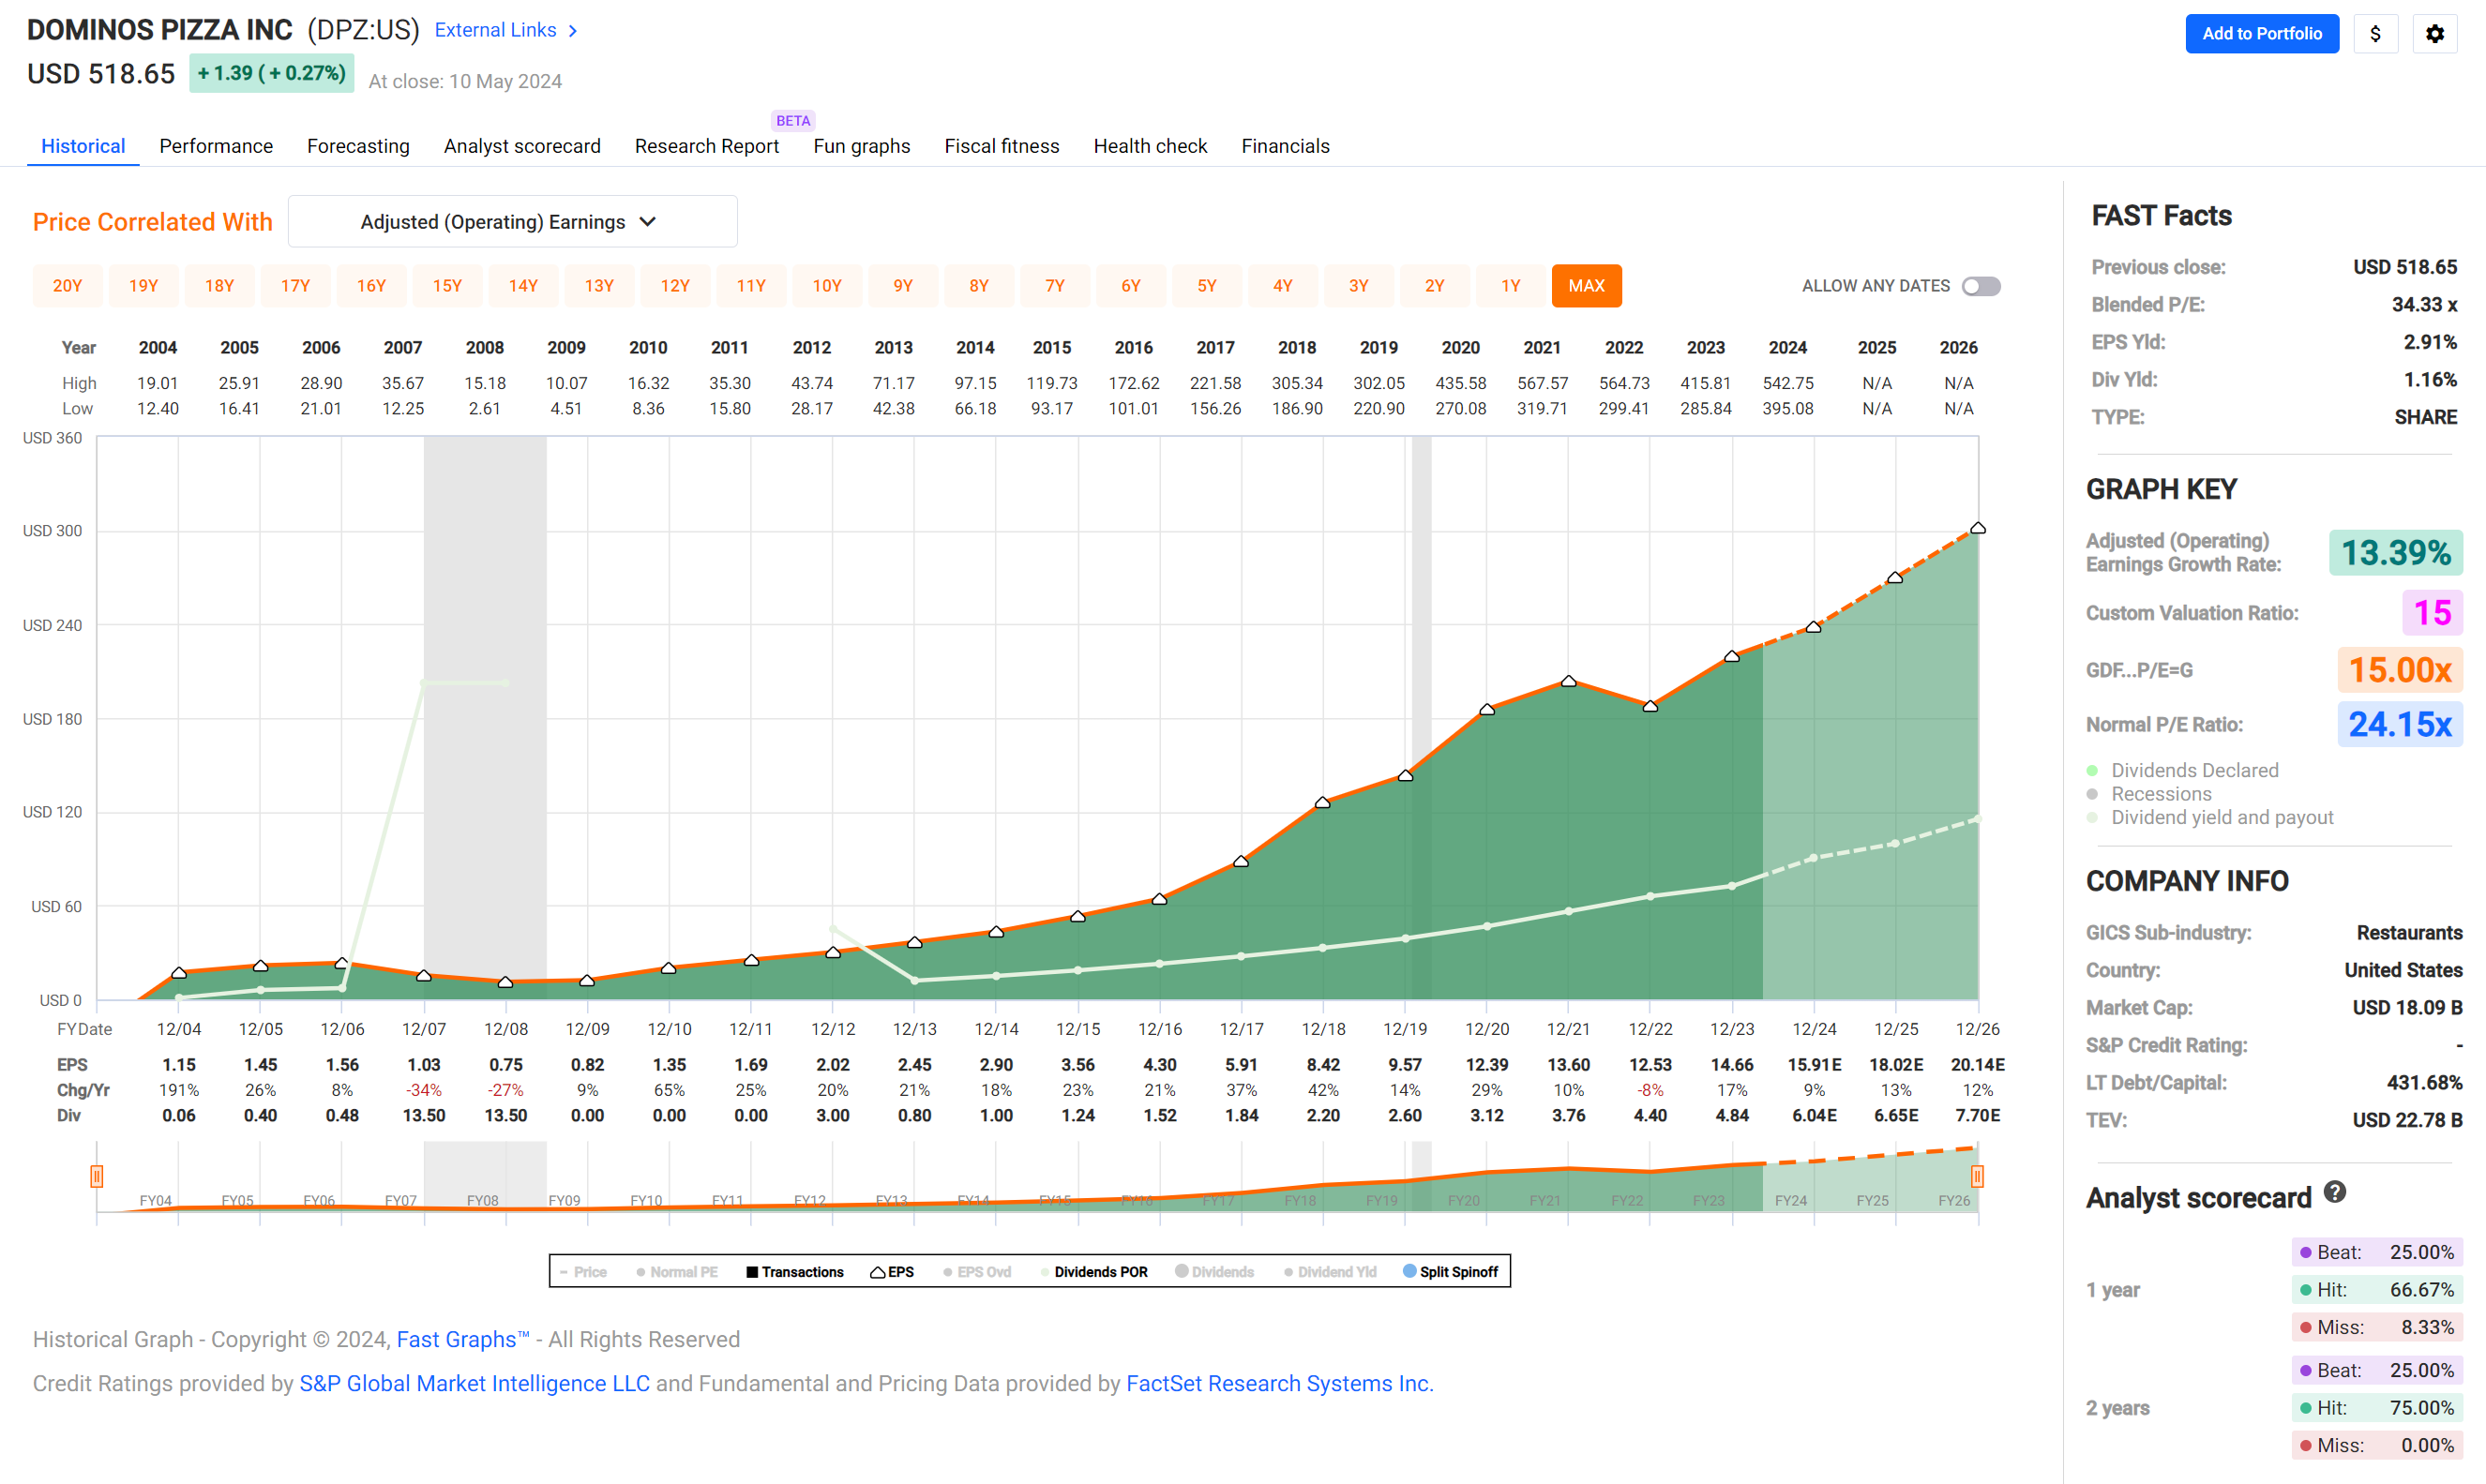This screenshot has width=2486, height=1484.
Task: Open the Financials tab
Action: coord(1286,146)
